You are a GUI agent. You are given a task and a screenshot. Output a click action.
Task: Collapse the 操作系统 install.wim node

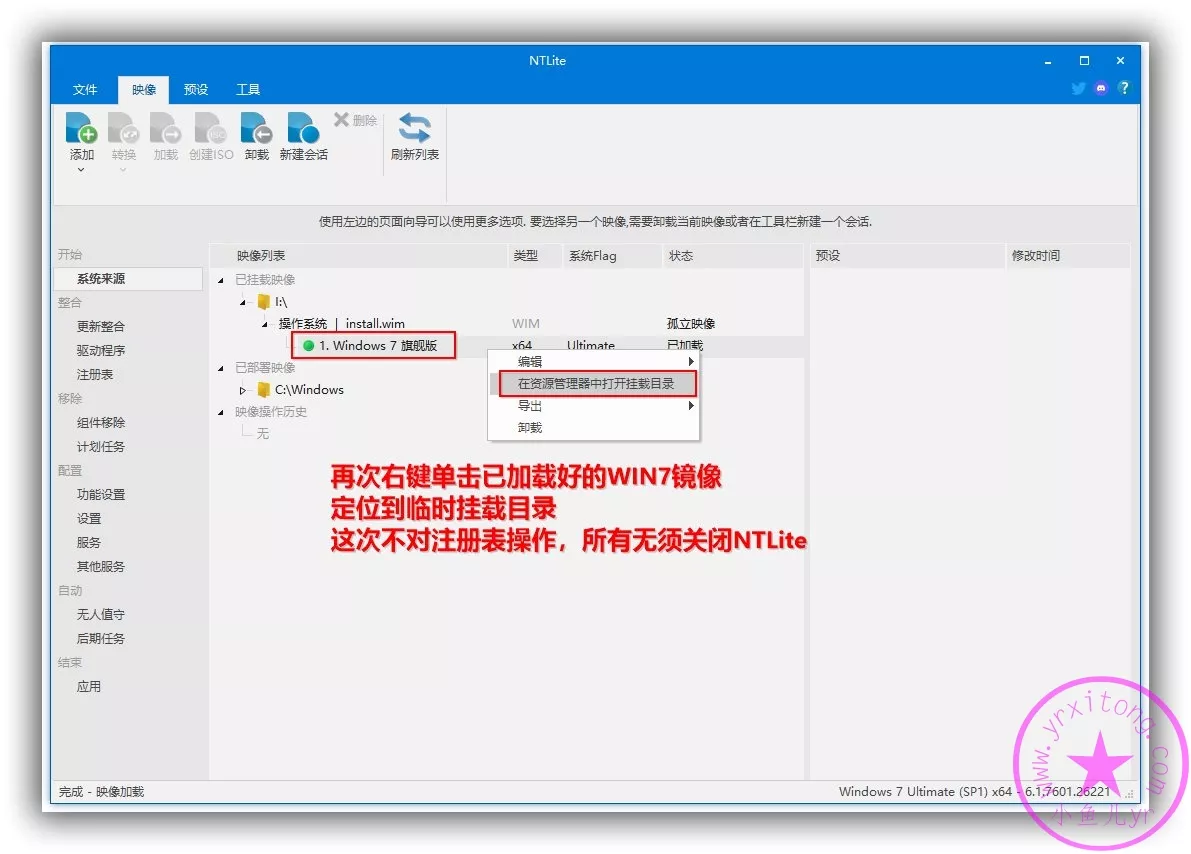coord(264,324)
